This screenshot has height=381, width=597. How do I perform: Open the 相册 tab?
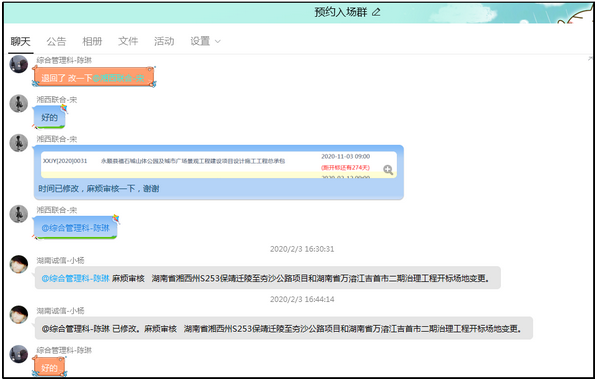coord(92,41)
